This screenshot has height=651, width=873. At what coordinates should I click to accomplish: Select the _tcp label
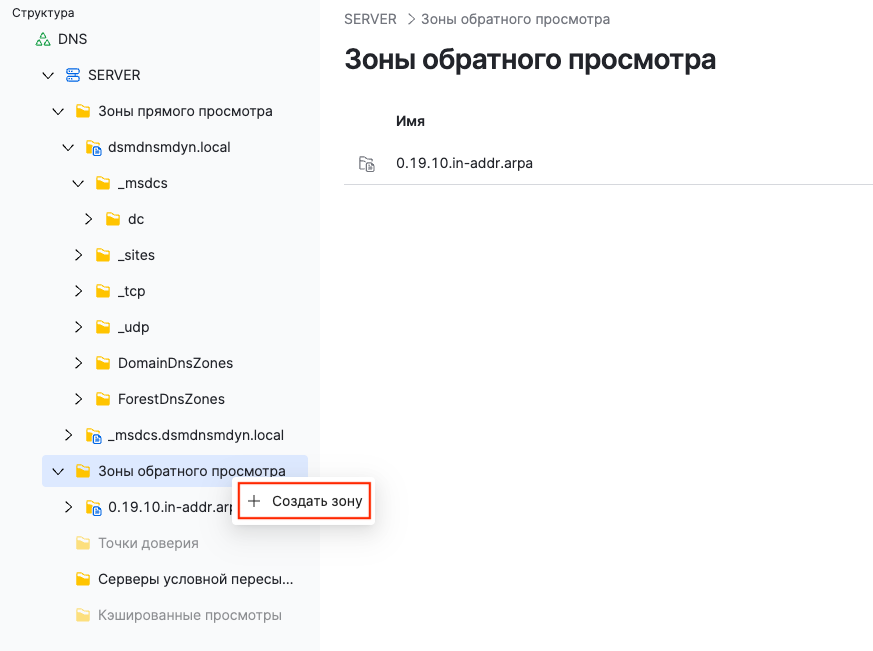pyautogui.click(x=131, y=291)
